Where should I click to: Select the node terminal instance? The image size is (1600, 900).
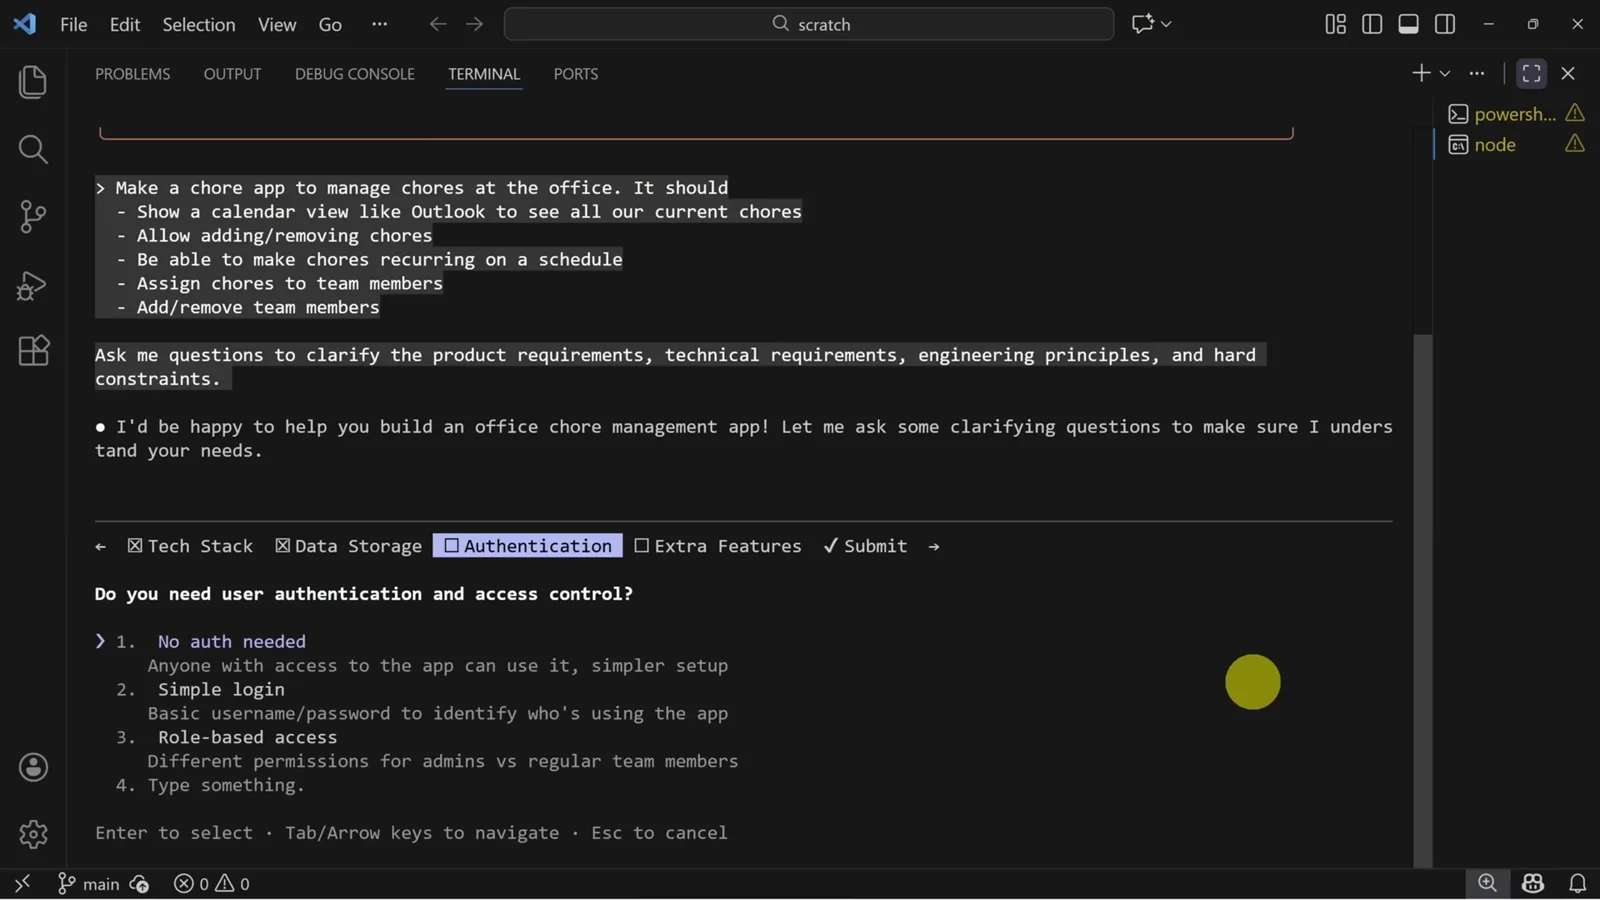click(x=1515, y=145)
